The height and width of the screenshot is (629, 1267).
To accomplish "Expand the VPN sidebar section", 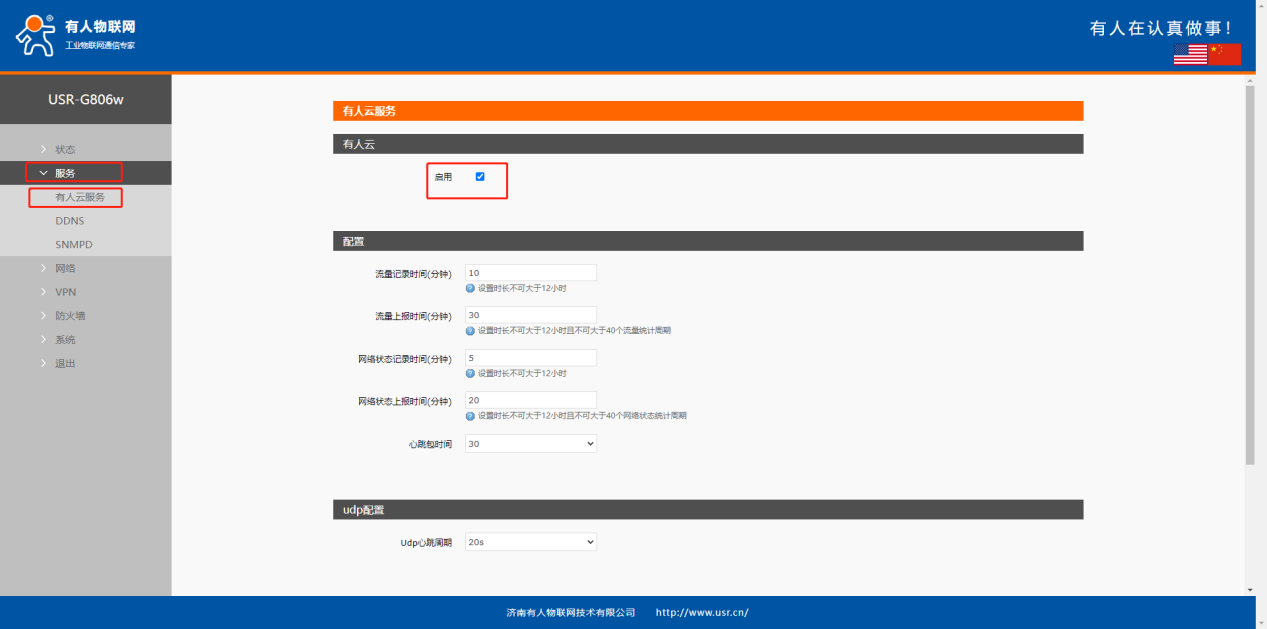I will click(65, 292).
